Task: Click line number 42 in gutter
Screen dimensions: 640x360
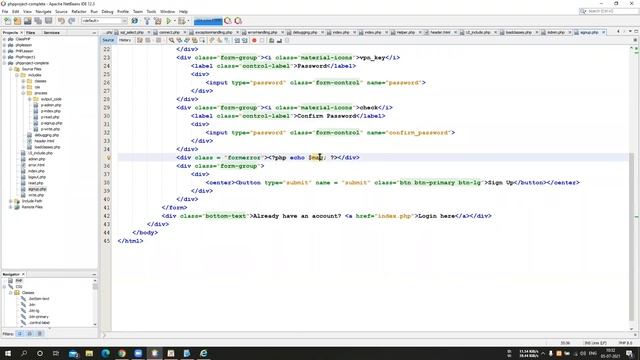Action: pyautogui.click(x=107, y=216)
